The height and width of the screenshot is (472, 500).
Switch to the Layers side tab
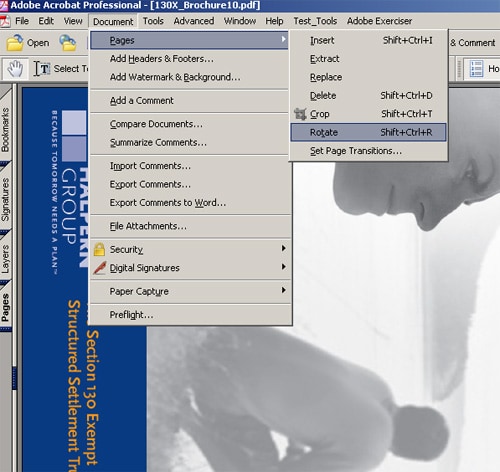click(6, 259)
